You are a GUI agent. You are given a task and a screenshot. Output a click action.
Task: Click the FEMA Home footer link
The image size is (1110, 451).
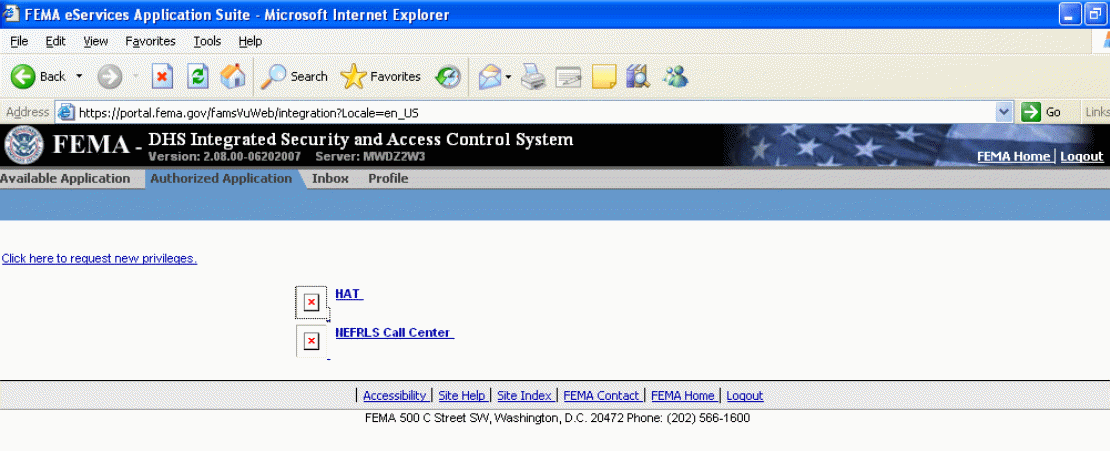(683, 396)
